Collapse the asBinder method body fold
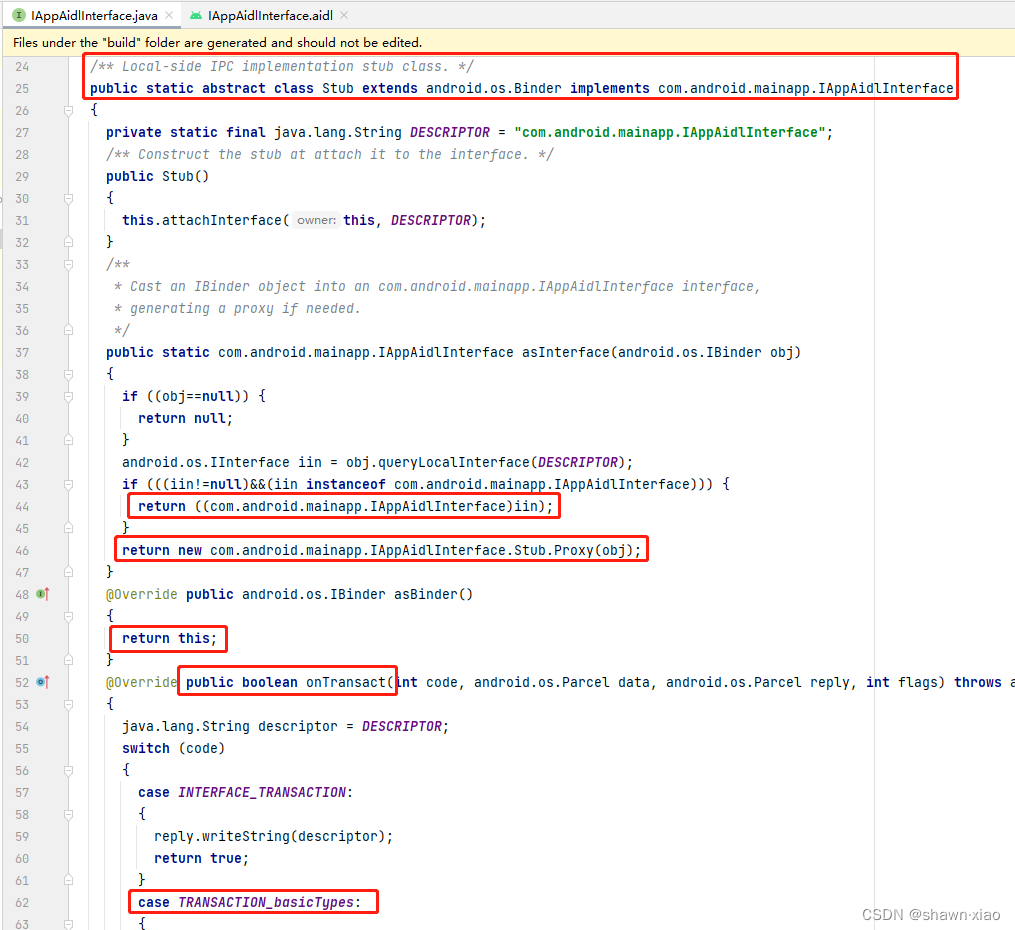This screenshot has width=1015, height=930. [68, 616]
